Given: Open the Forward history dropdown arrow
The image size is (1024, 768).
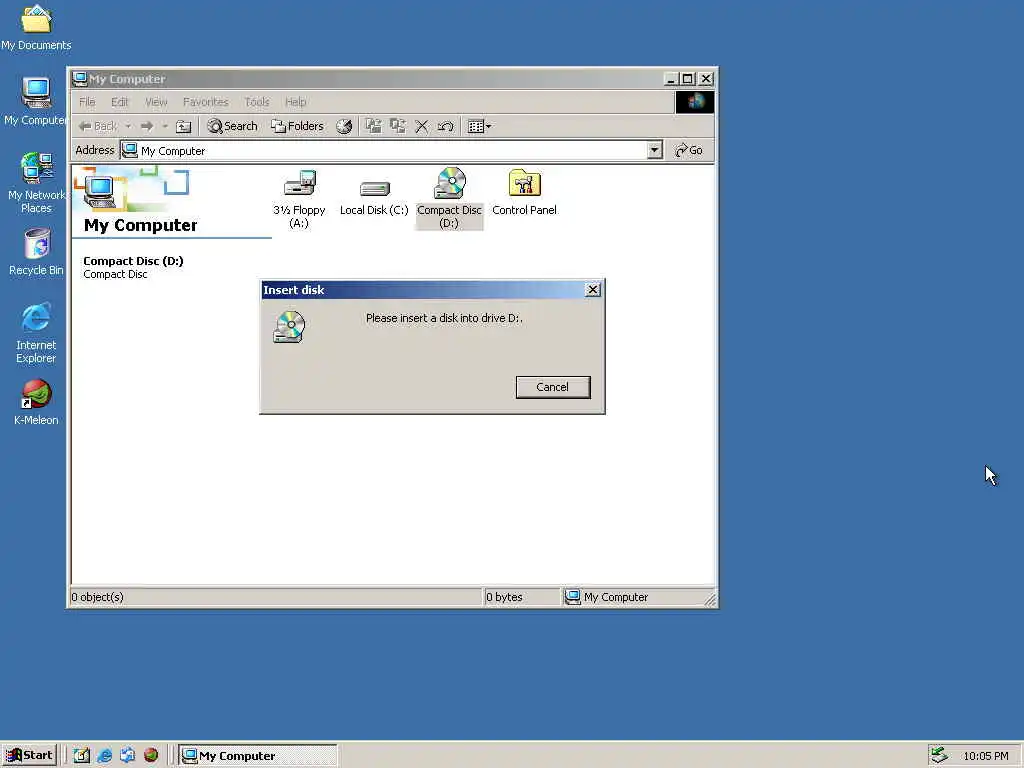Looking at the screenshot, I should coord(165,126).
